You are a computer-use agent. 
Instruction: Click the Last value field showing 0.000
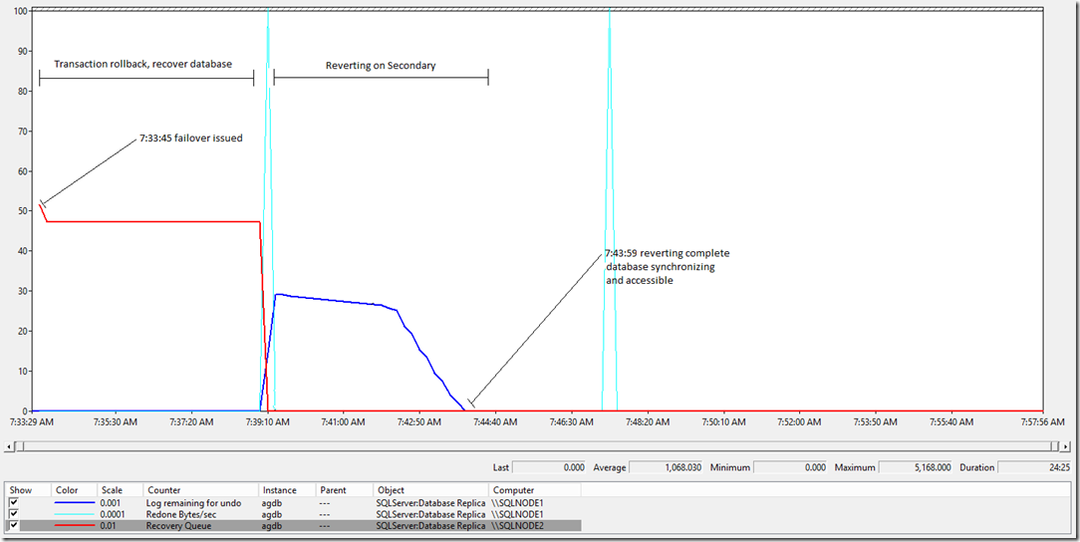550,467
